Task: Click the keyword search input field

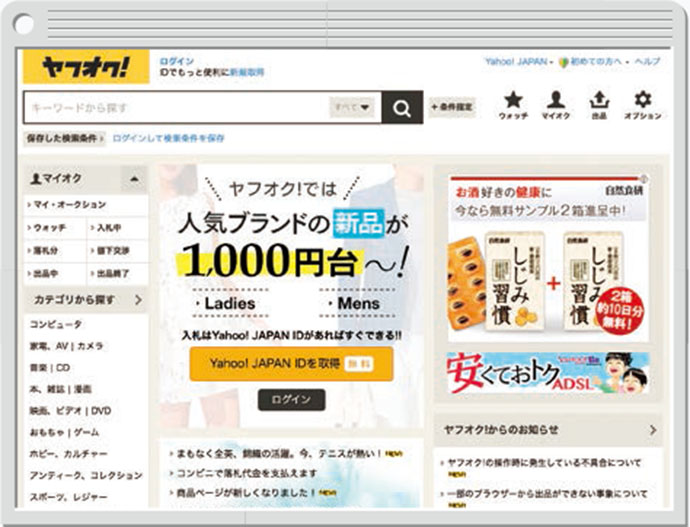Action: point(176,108)
